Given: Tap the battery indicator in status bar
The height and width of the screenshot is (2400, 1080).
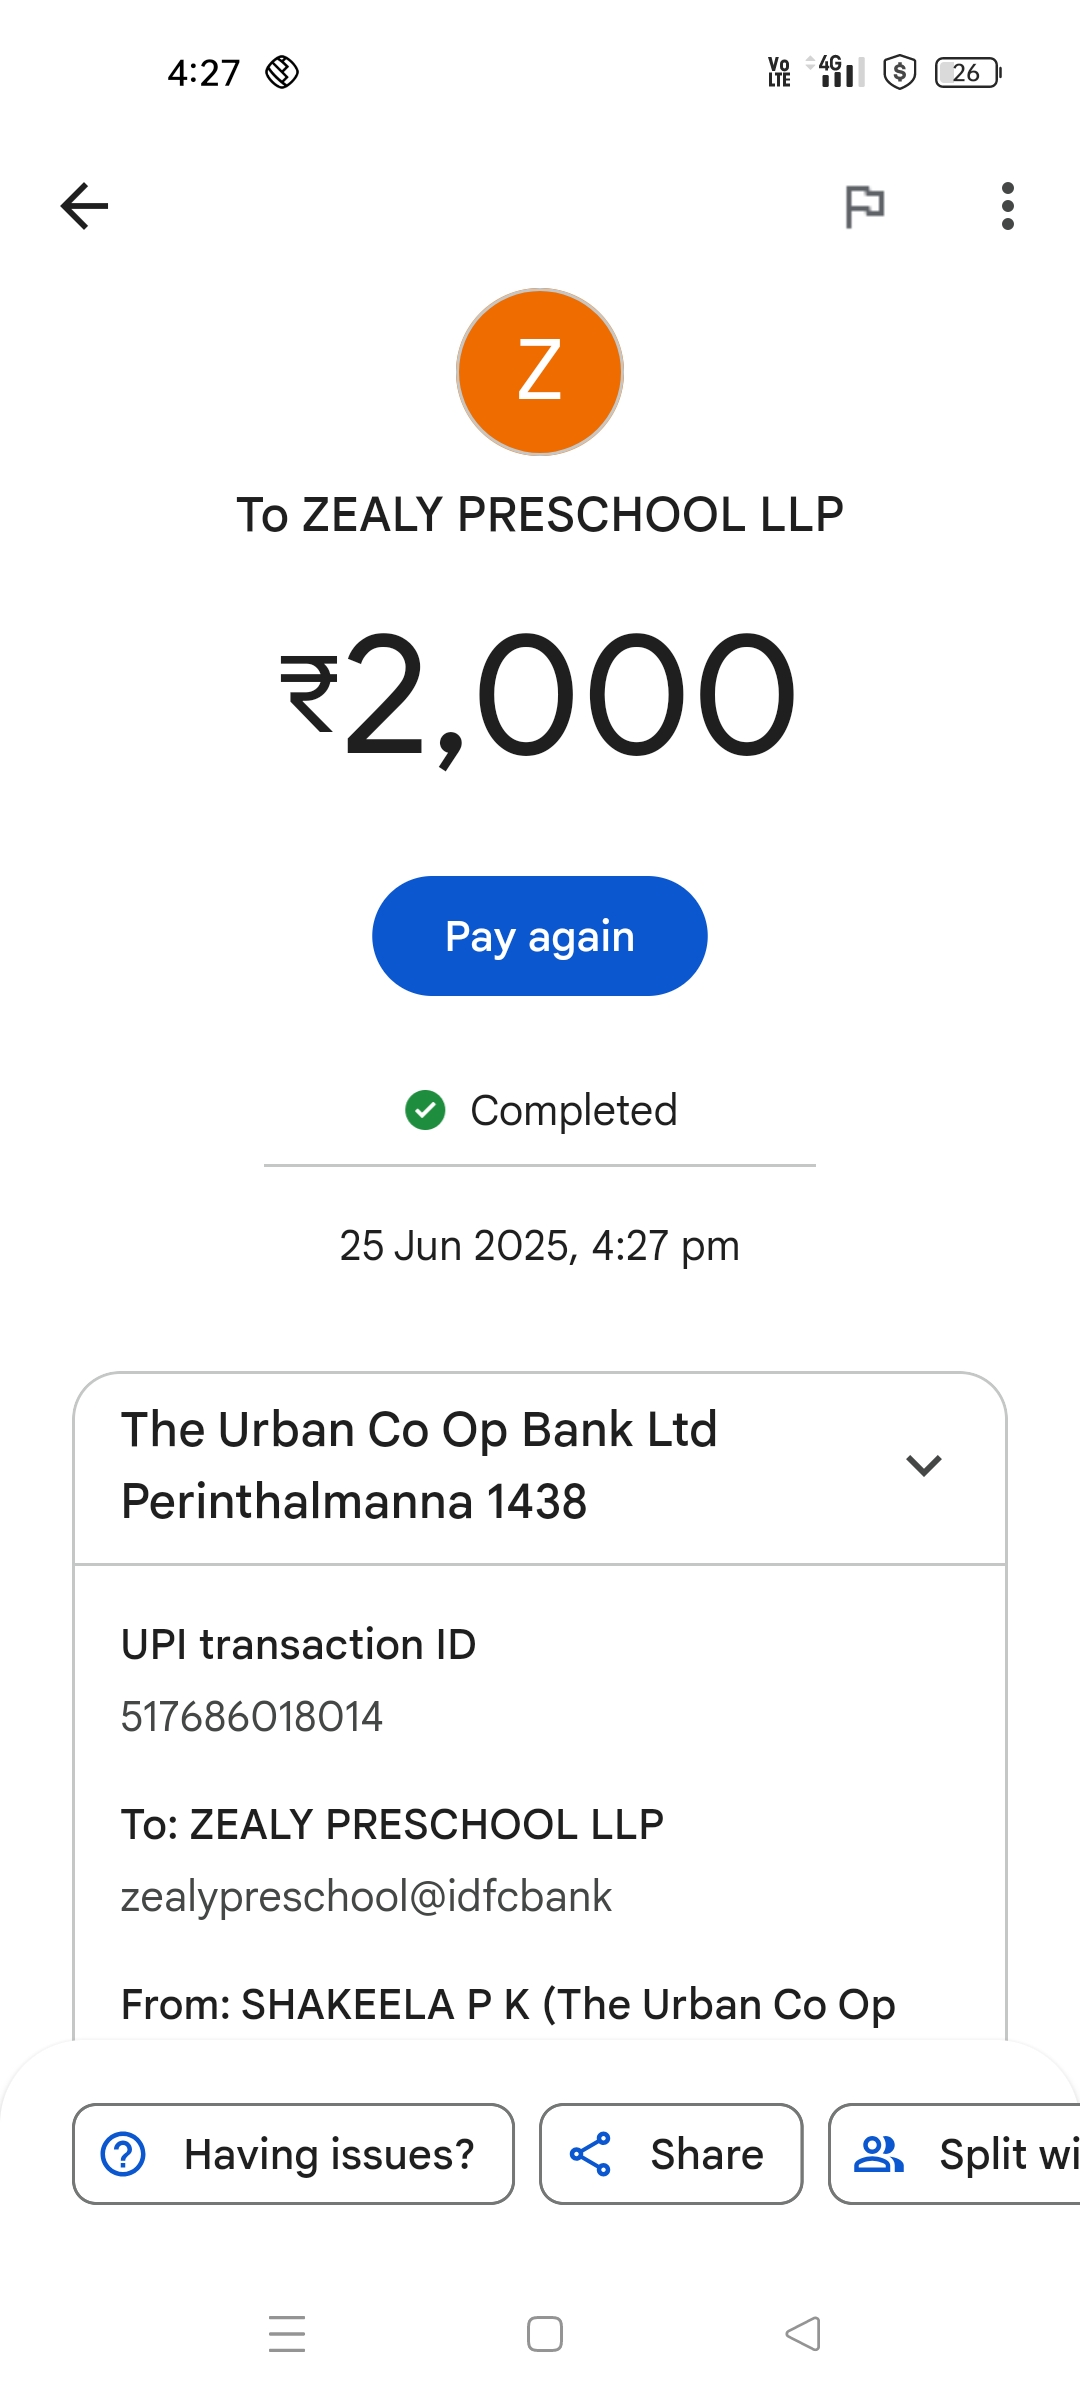Looking at the screenshot, I should [967, 73].
